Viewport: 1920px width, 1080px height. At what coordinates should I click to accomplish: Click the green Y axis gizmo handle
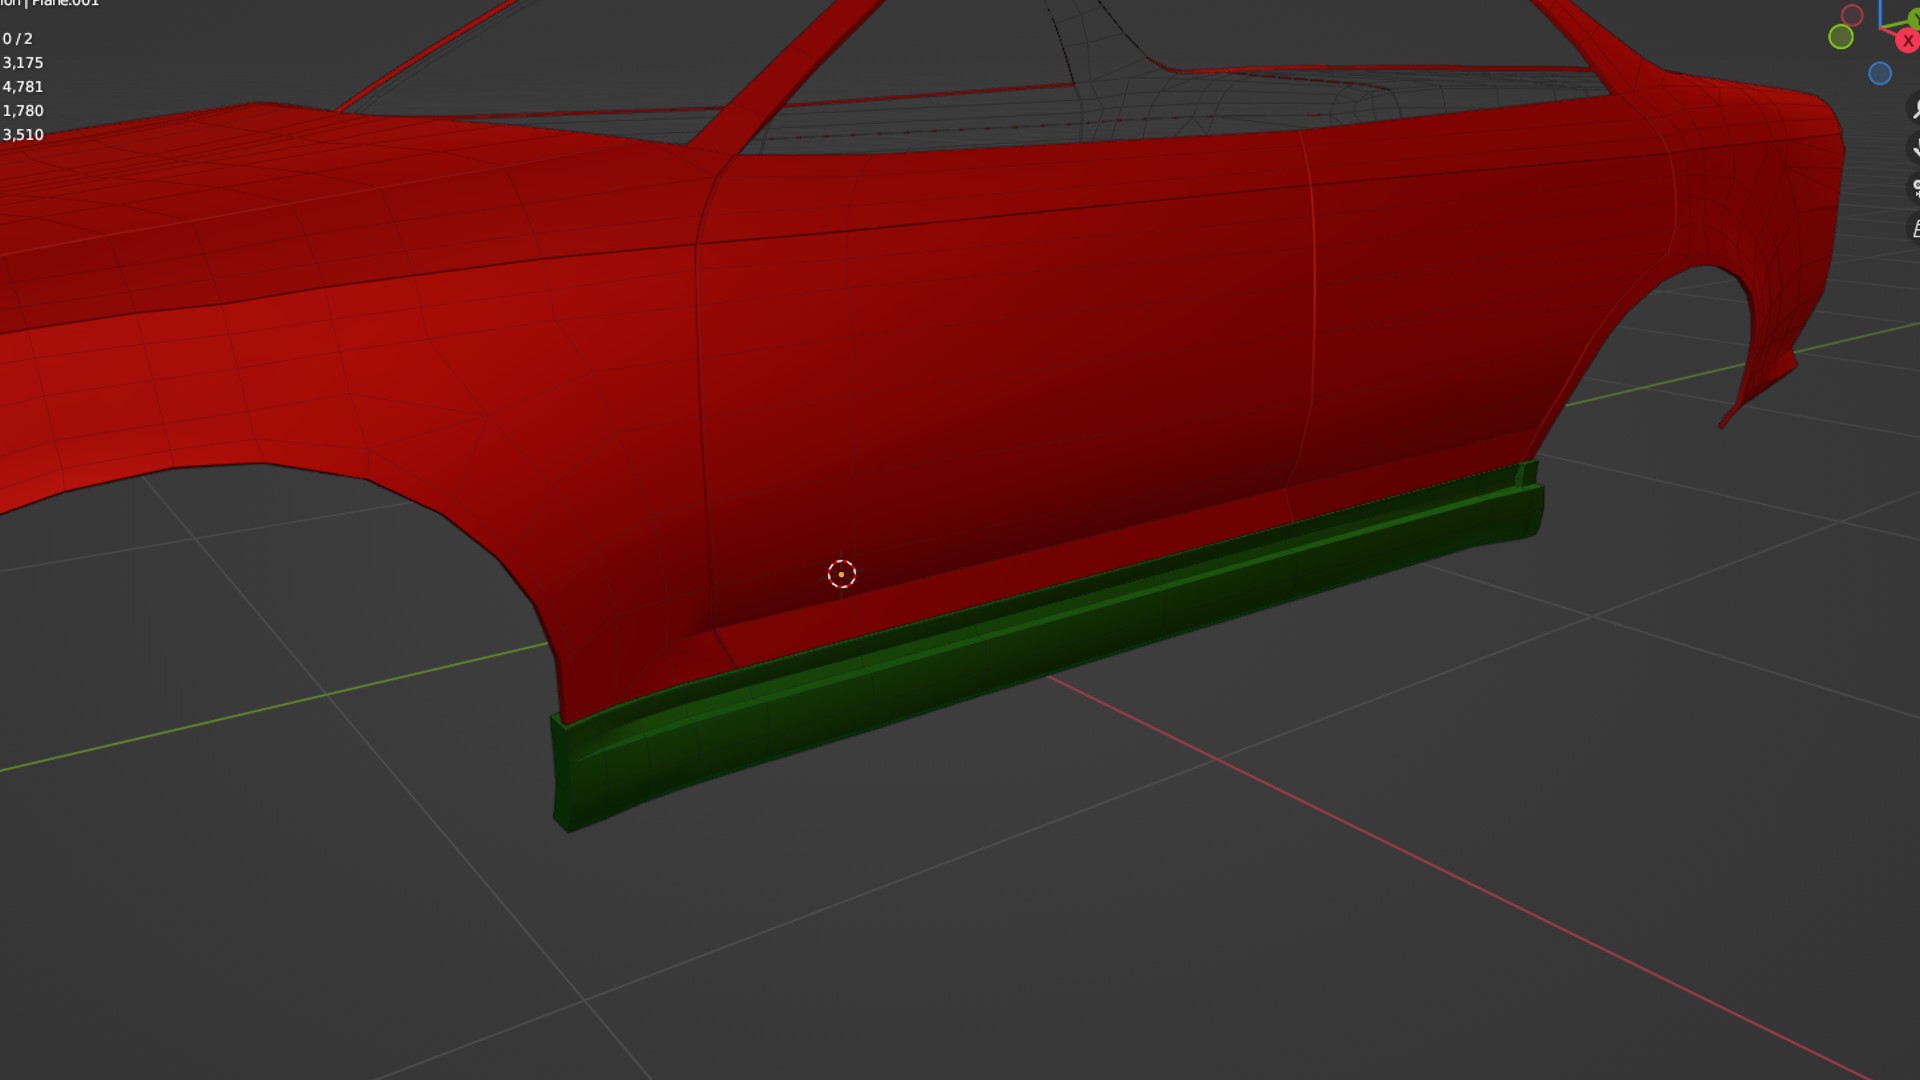pos(1914,17)
